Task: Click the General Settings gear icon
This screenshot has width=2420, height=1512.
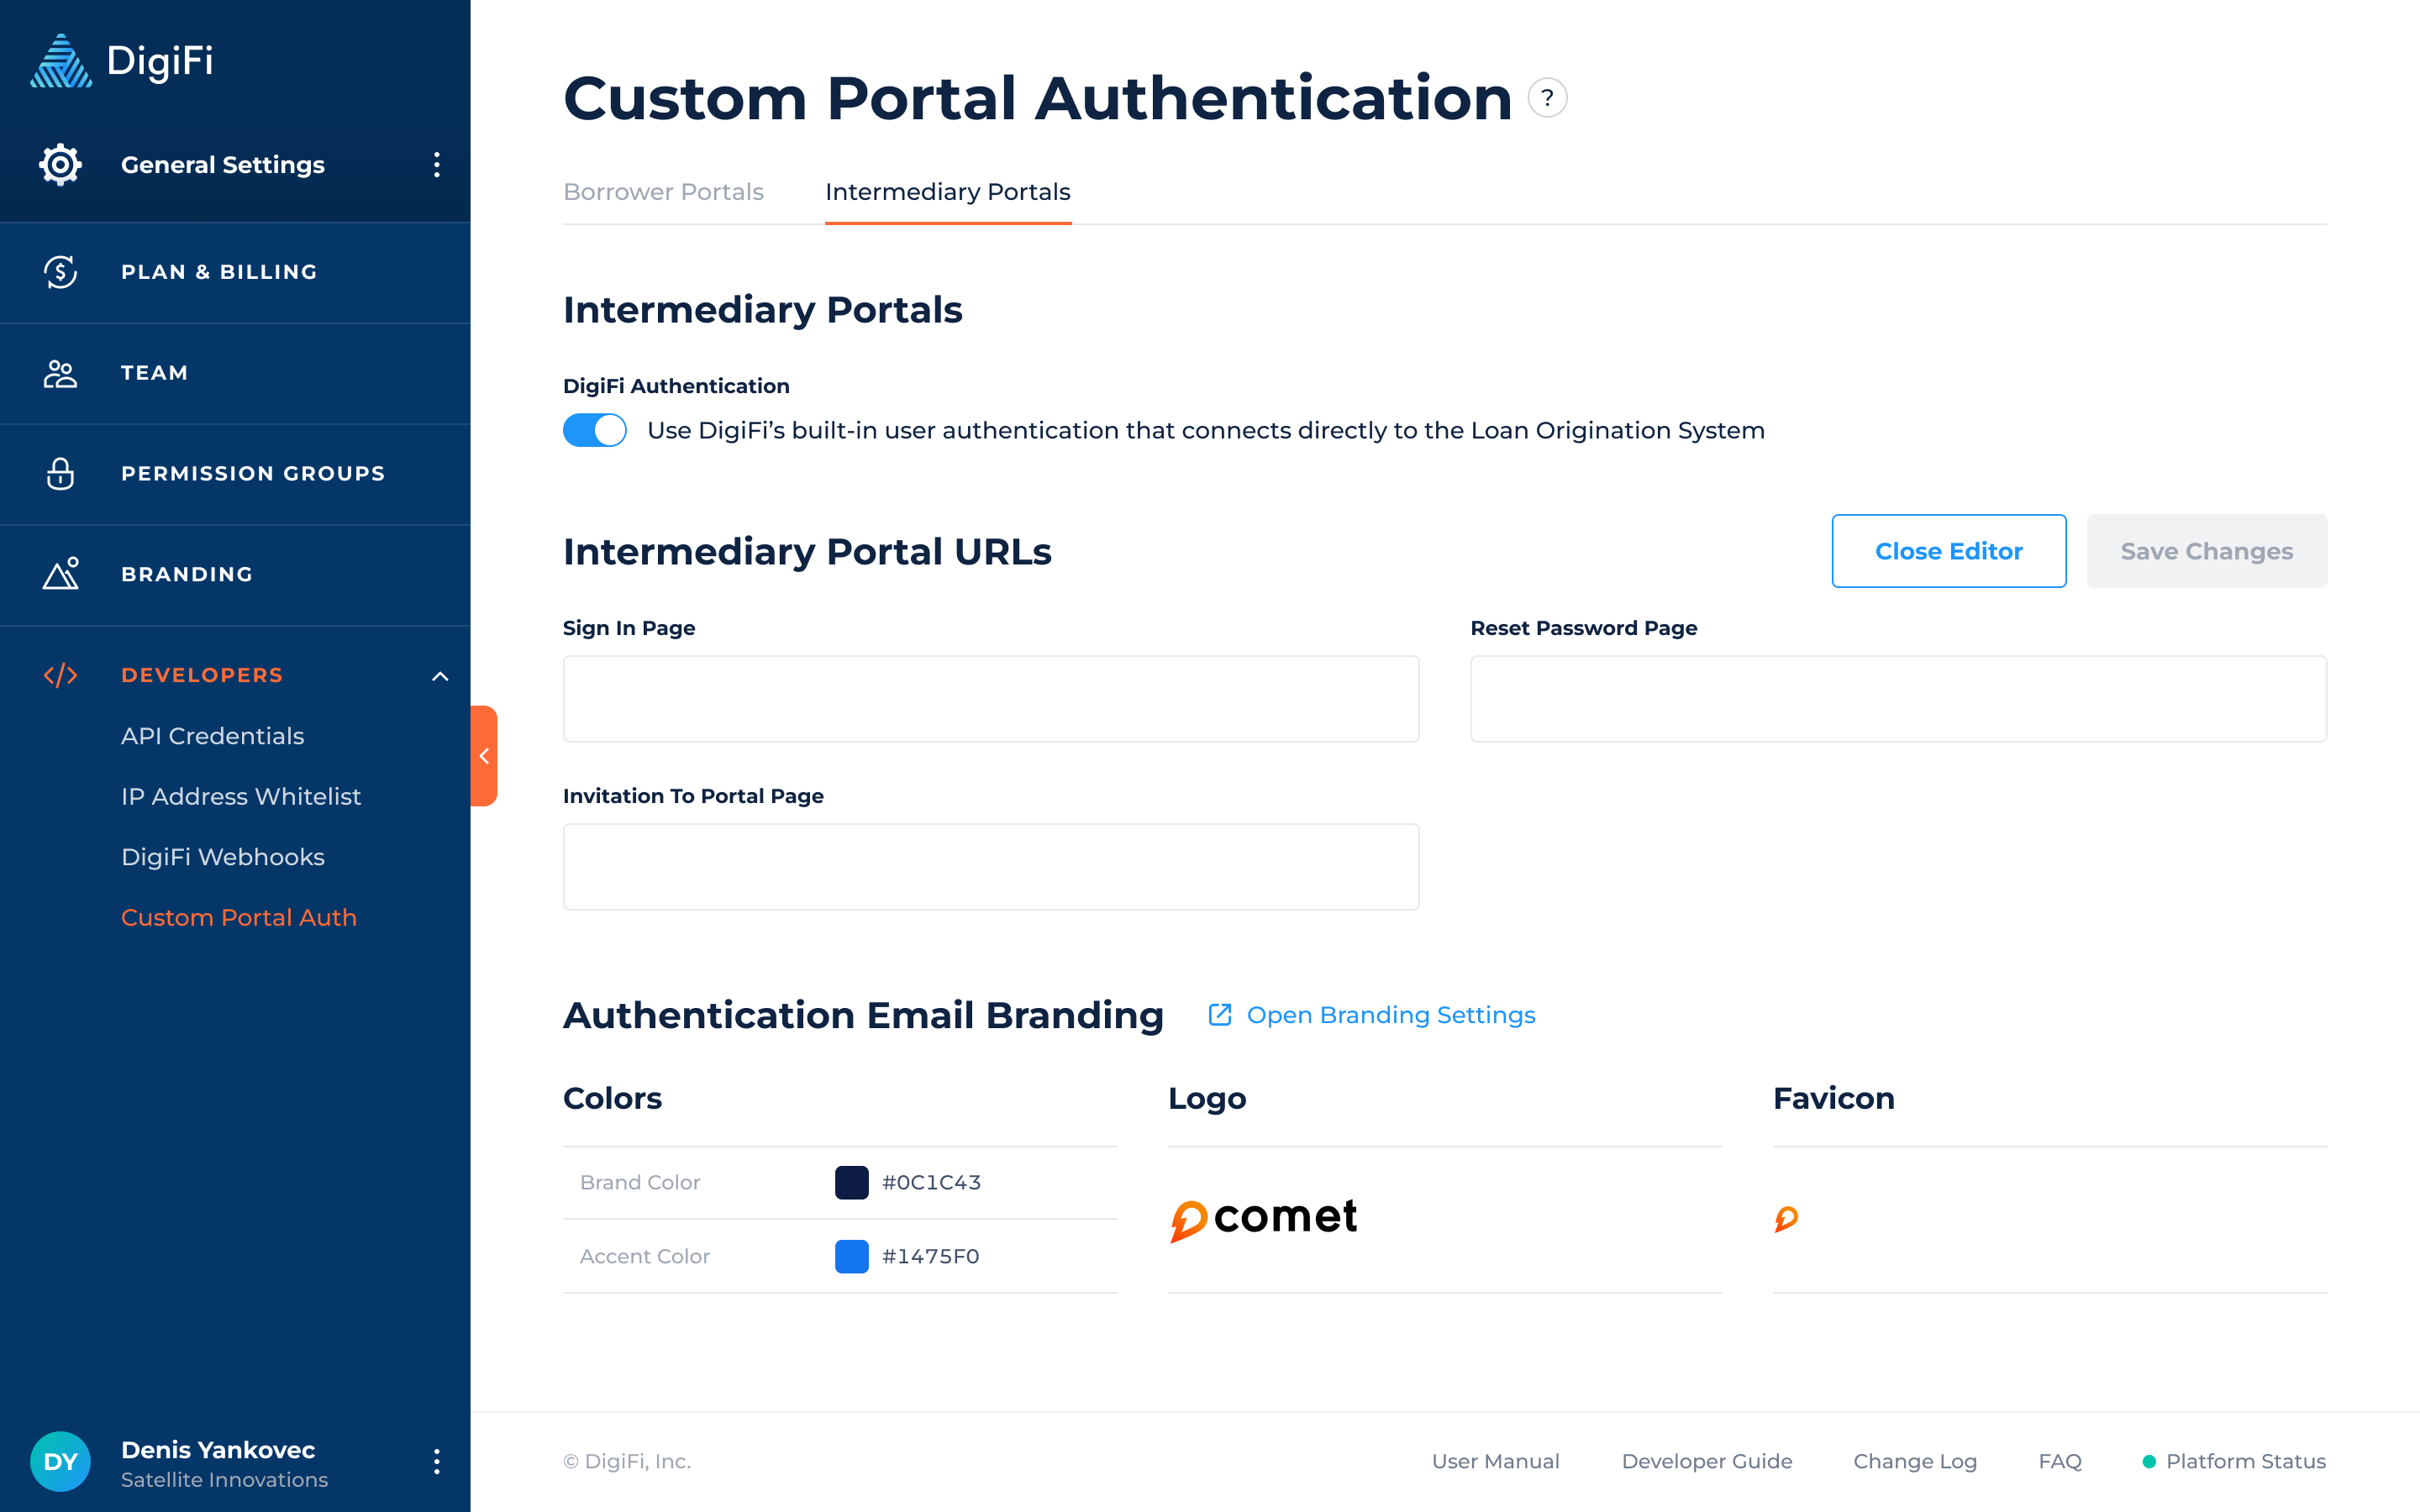Action: point(60,165)
